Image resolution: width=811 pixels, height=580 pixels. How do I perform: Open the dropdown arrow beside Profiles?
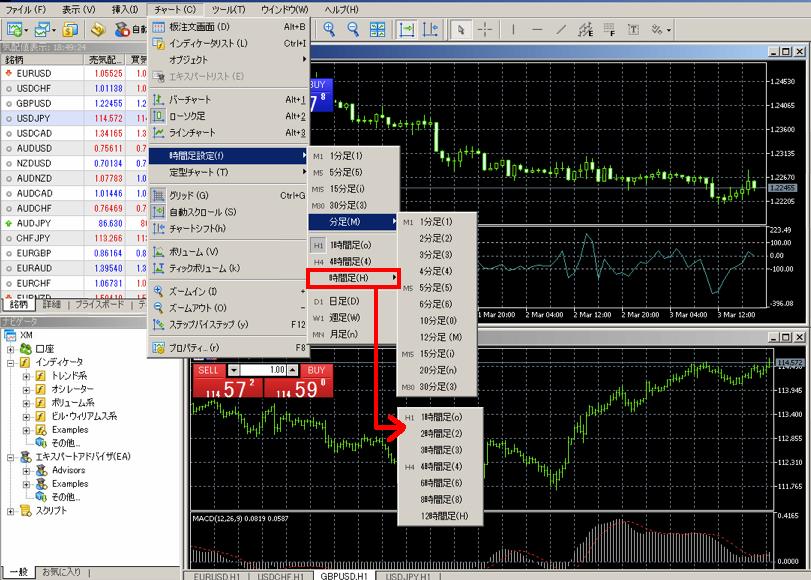[54, 31]
